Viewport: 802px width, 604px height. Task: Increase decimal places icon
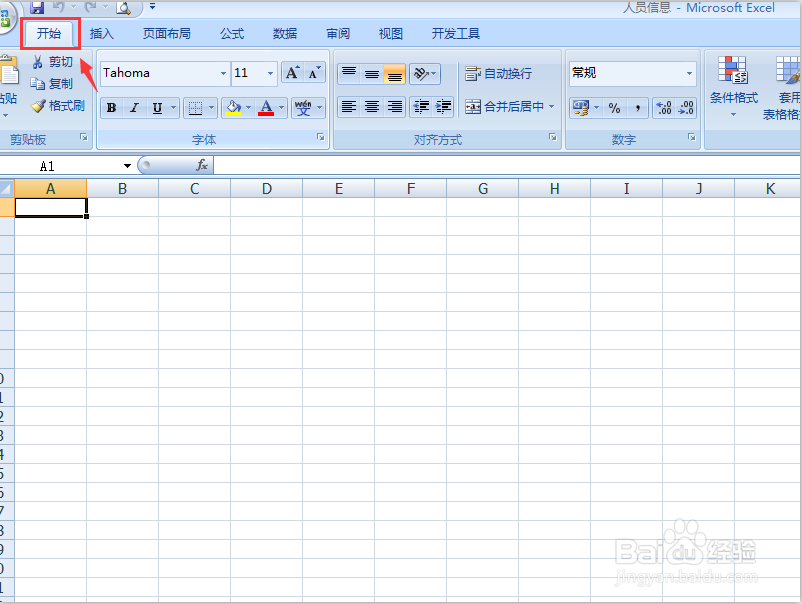[x=664, y=107]
